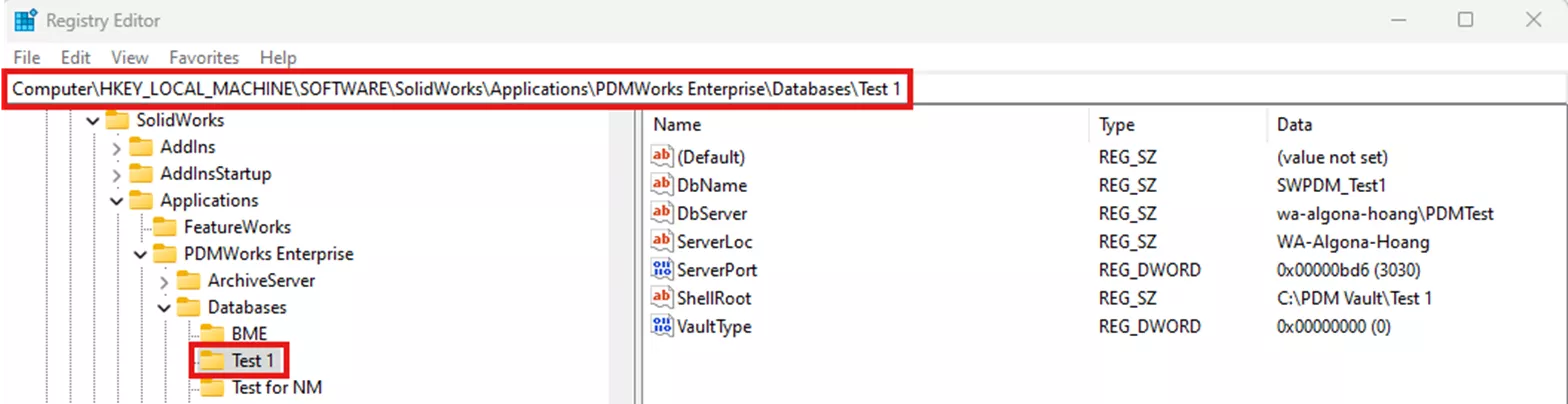This screenshot has height=404, width=1568.
Task: Click REG_DWORD type in ServerPort row
Action: pyautogui.click(x=1149, y=269)
